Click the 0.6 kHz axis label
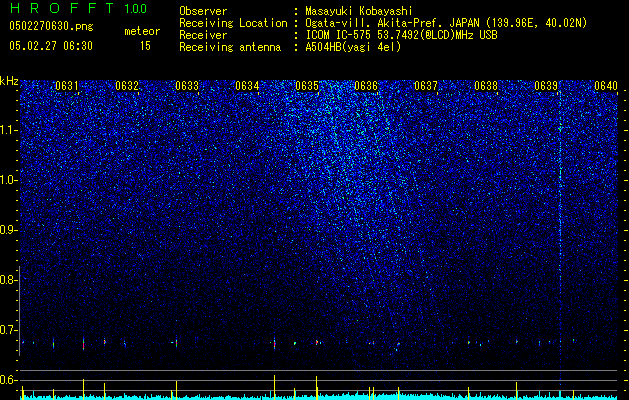The image size is (629, 400). pyautogui.click(x=9, y=380)
